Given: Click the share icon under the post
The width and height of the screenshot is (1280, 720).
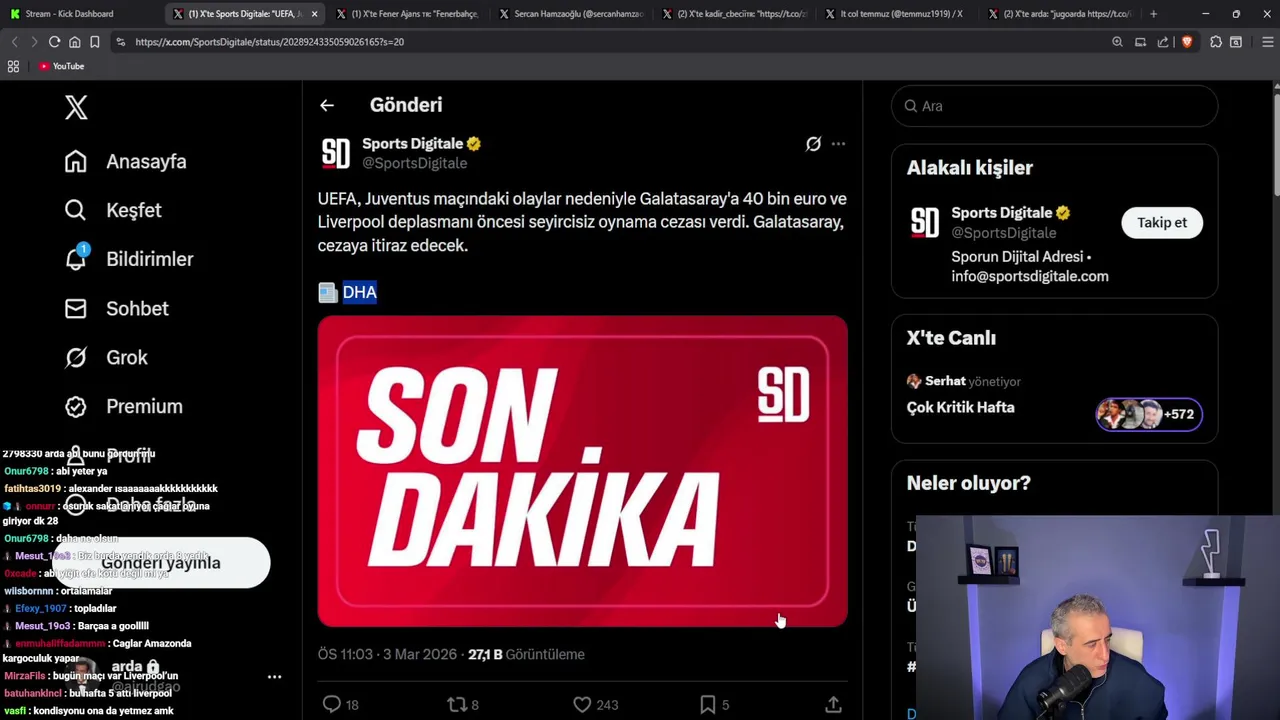Looking at the screenshot, I should (x=833, y=705).
